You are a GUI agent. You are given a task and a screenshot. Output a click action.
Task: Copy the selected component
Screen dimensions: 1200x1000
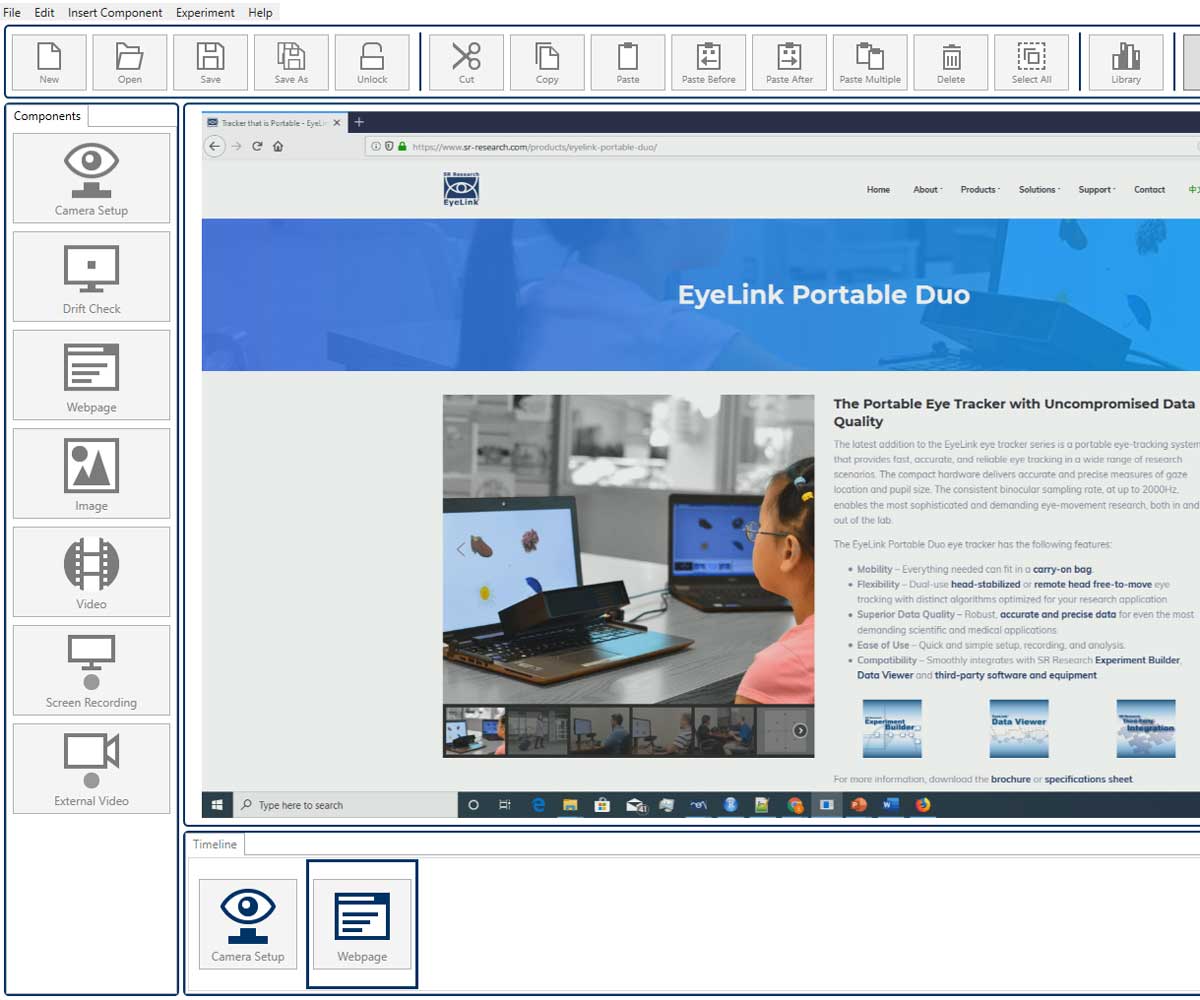tap(547, 63)
